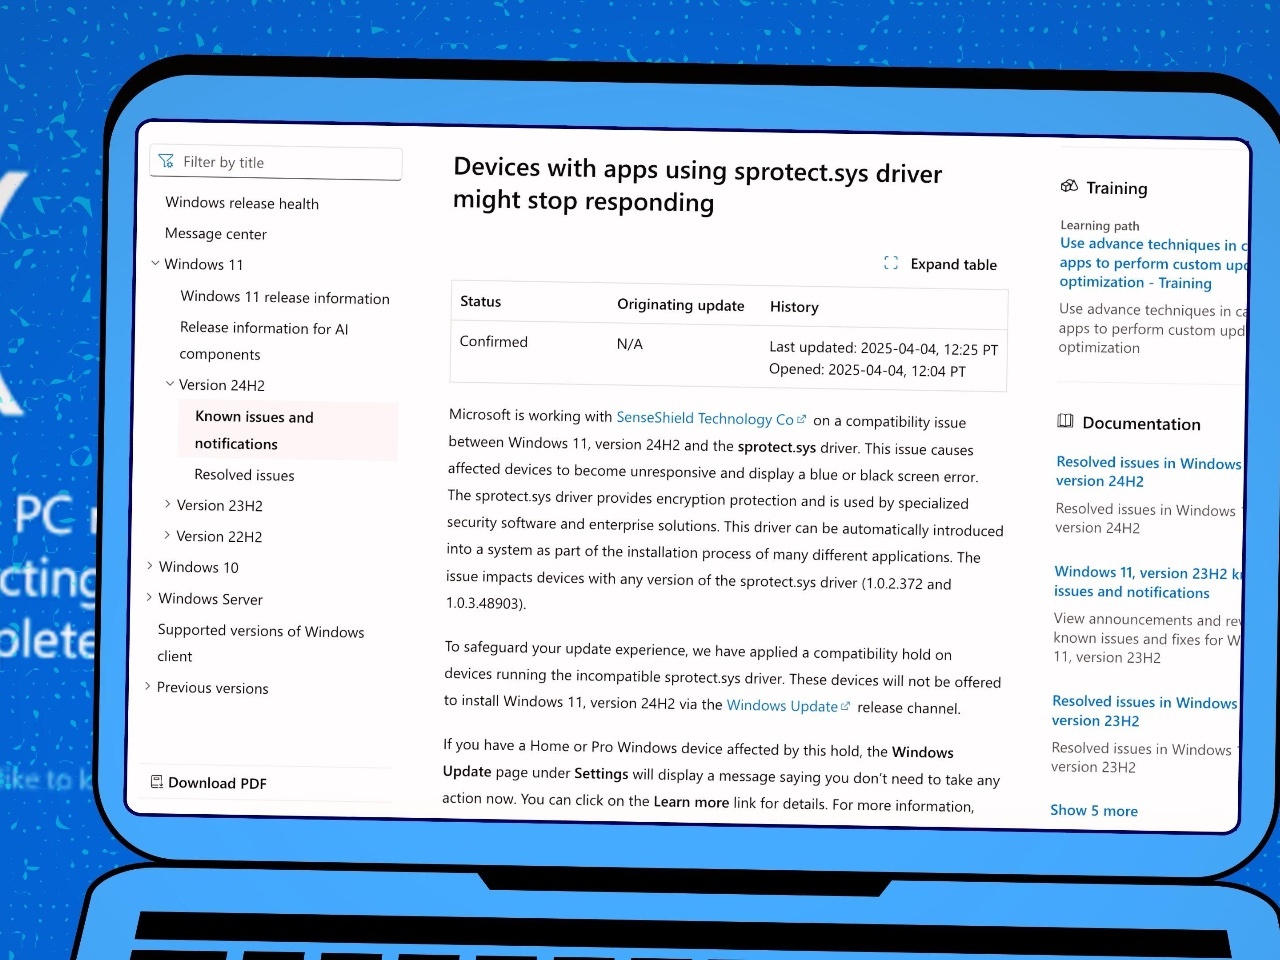Collapse the Version 24H2 subsection
Image resolution: width=1280 pixels, height=960 pixels.
(x=170, y=383)
